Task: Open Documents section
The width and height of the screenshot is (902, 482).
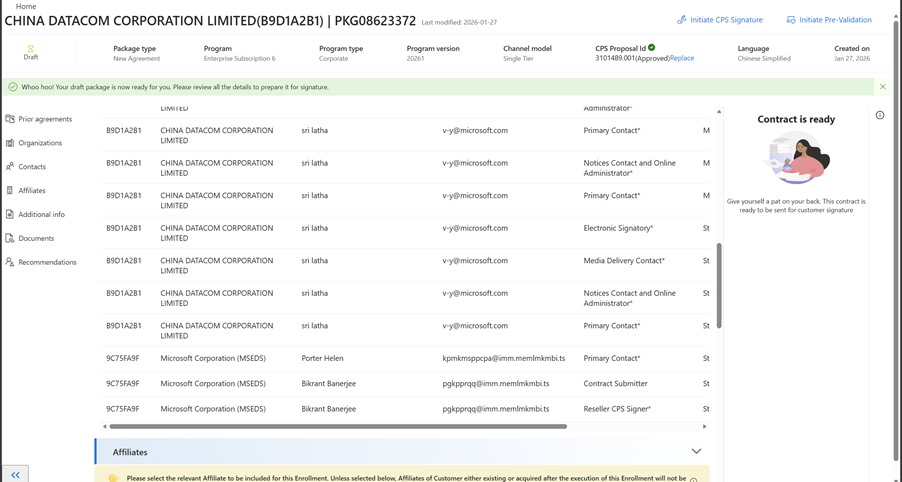Action: click(36, 238)
